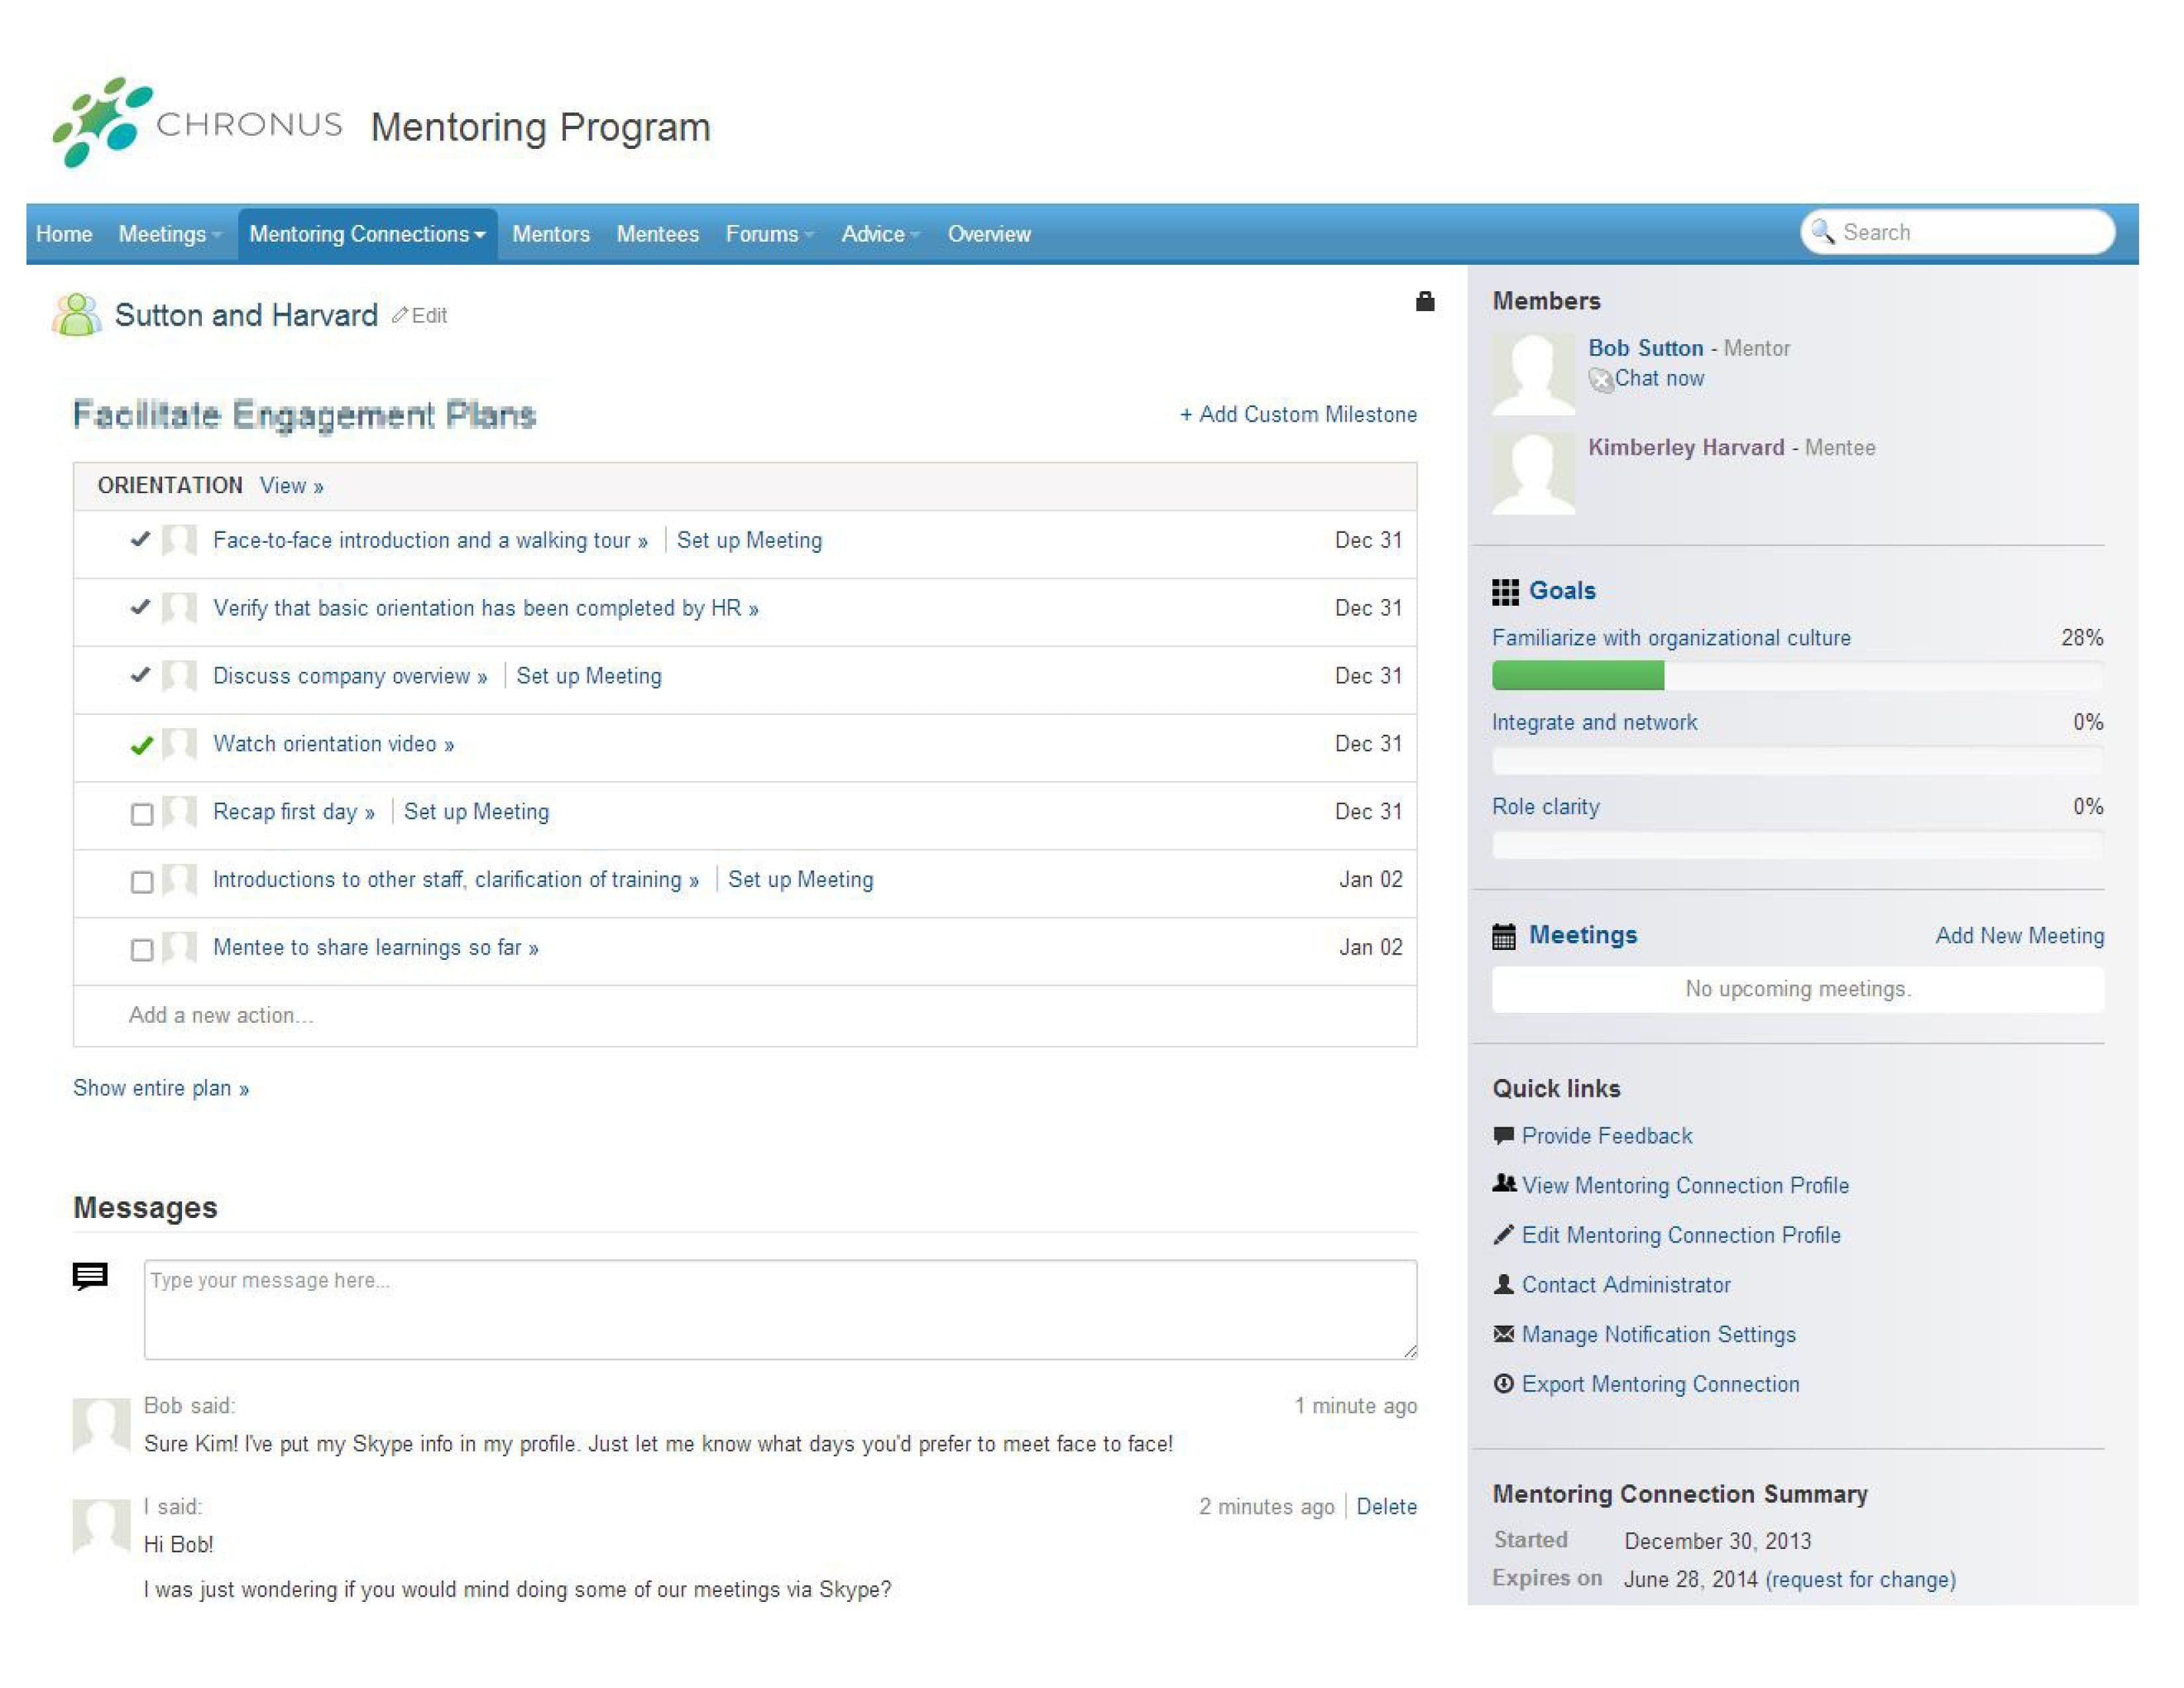The height and width of the screenshot is (1688, 2184).
Task: Click the avatar on Recap first day row
Action: pyautogui.click(x=179, y=812)
